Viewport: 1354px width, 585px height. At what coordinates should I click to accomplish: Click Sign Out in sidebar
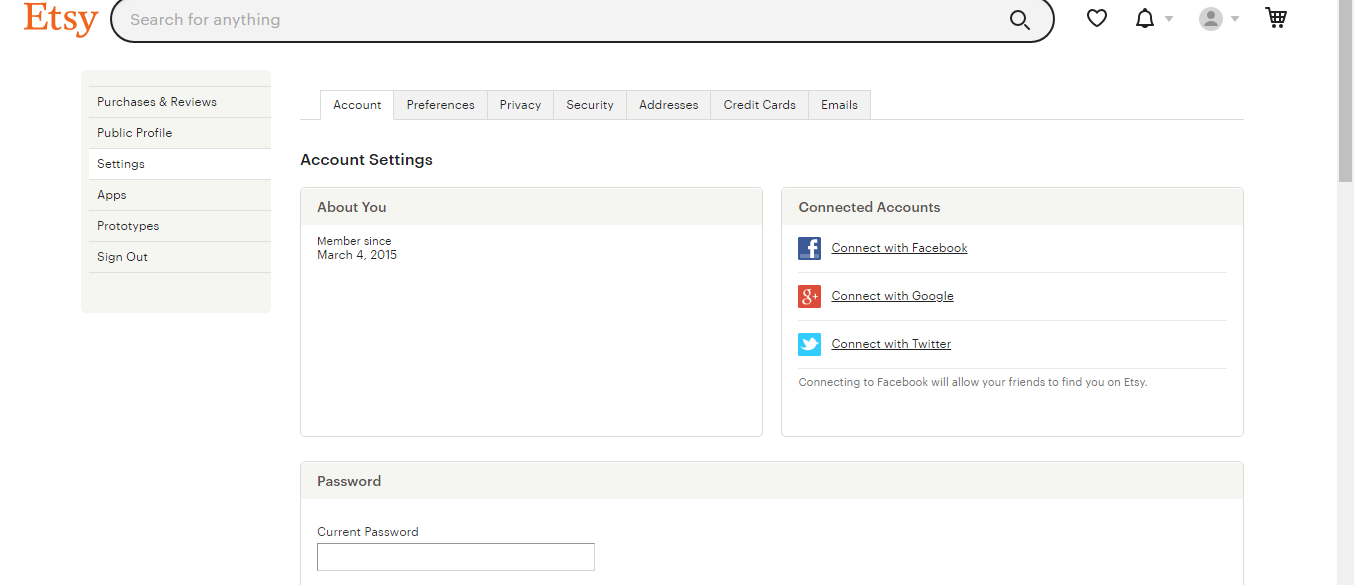click(180, 257)
